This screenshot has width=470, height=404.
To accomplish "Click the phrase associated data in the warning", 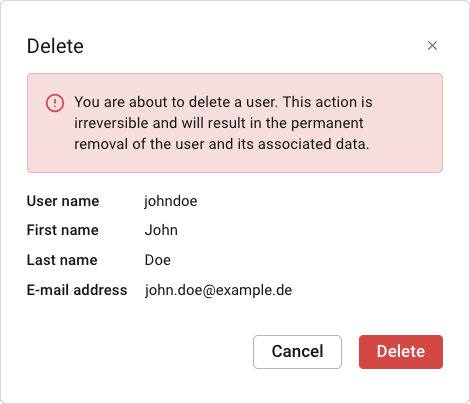I will point(313,144).
